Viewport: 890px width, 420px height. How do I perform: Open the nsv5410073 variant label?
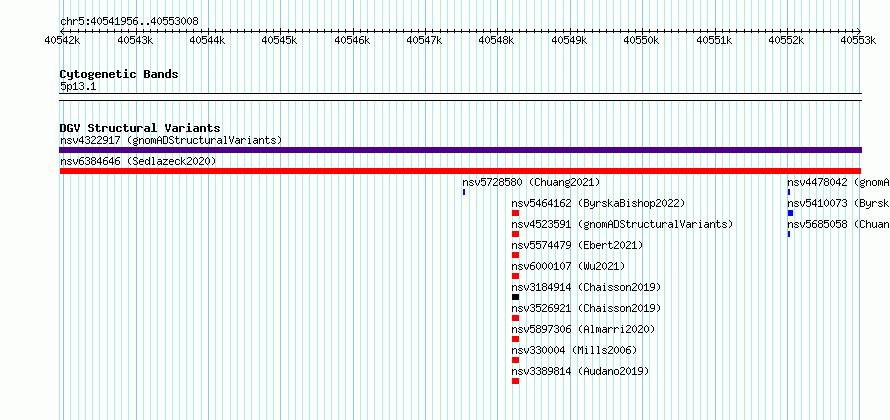[x=838, y=203]
